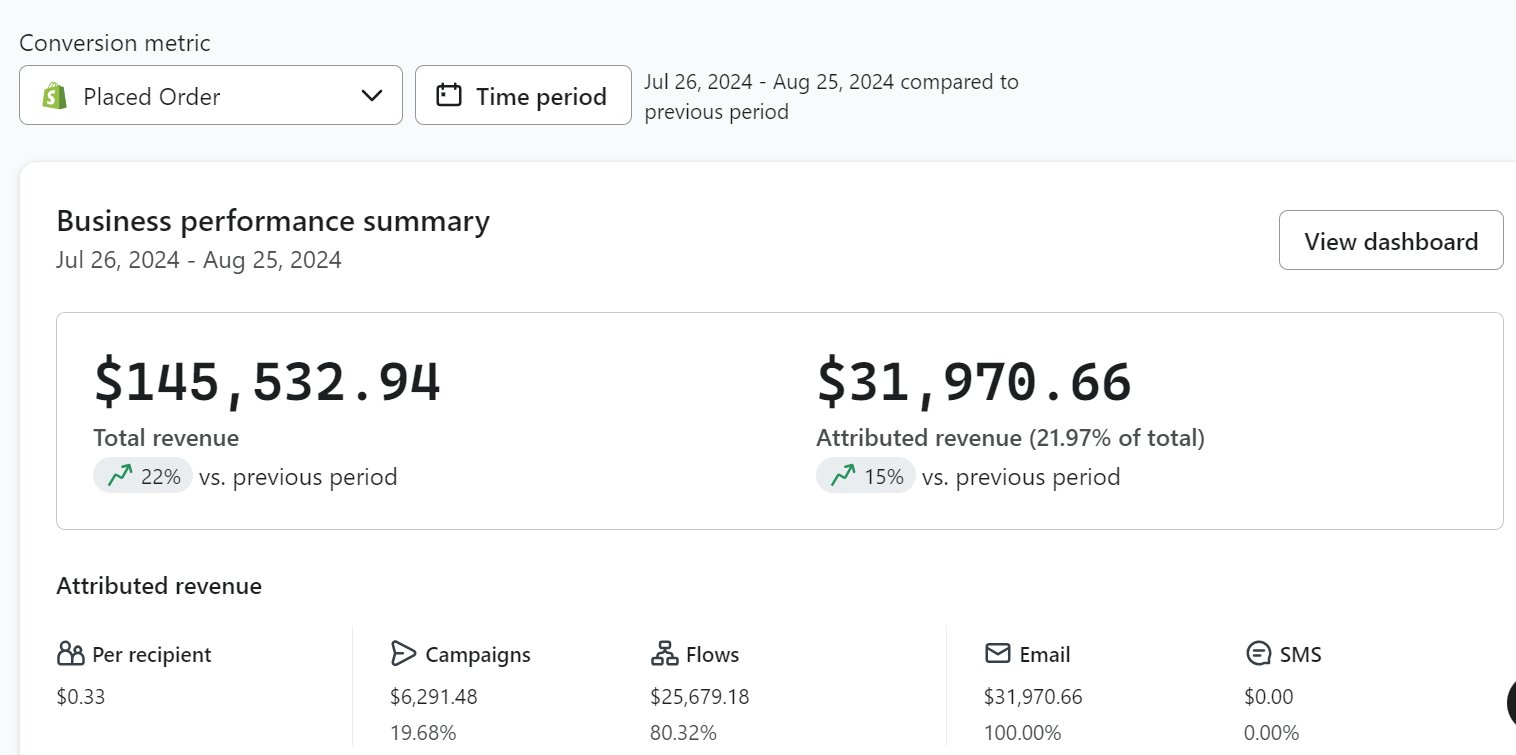This screenshot has width=1516, height=755.
Task: Click the date range text beside Time period
Action: (x=831, y=96)
